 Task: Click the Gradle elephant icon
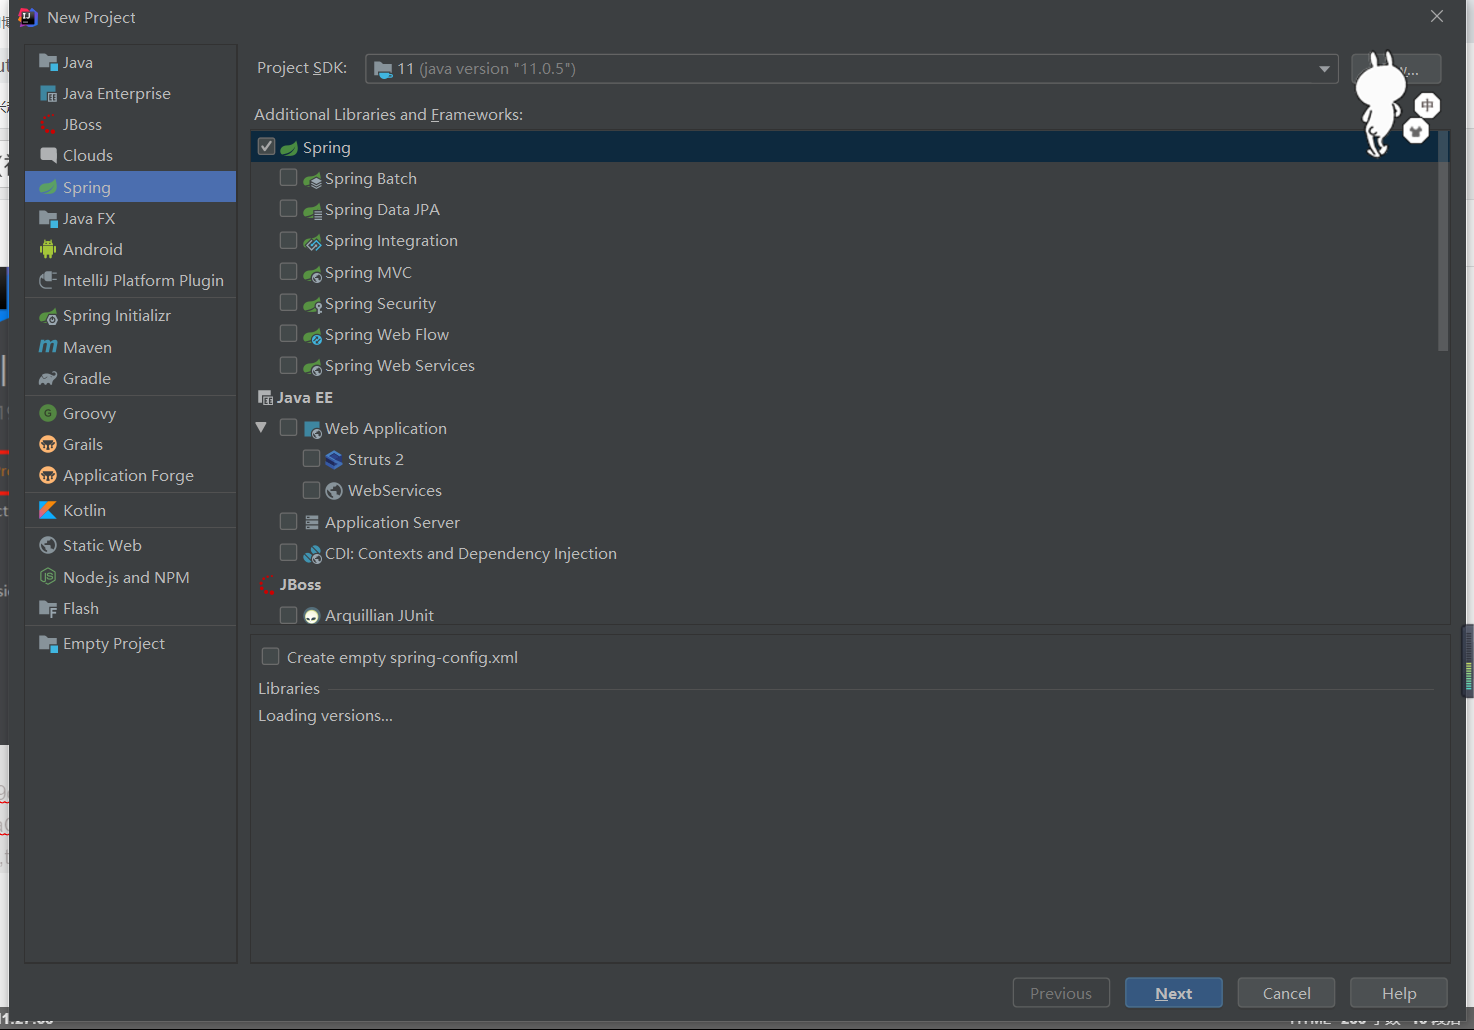[48, 378]
